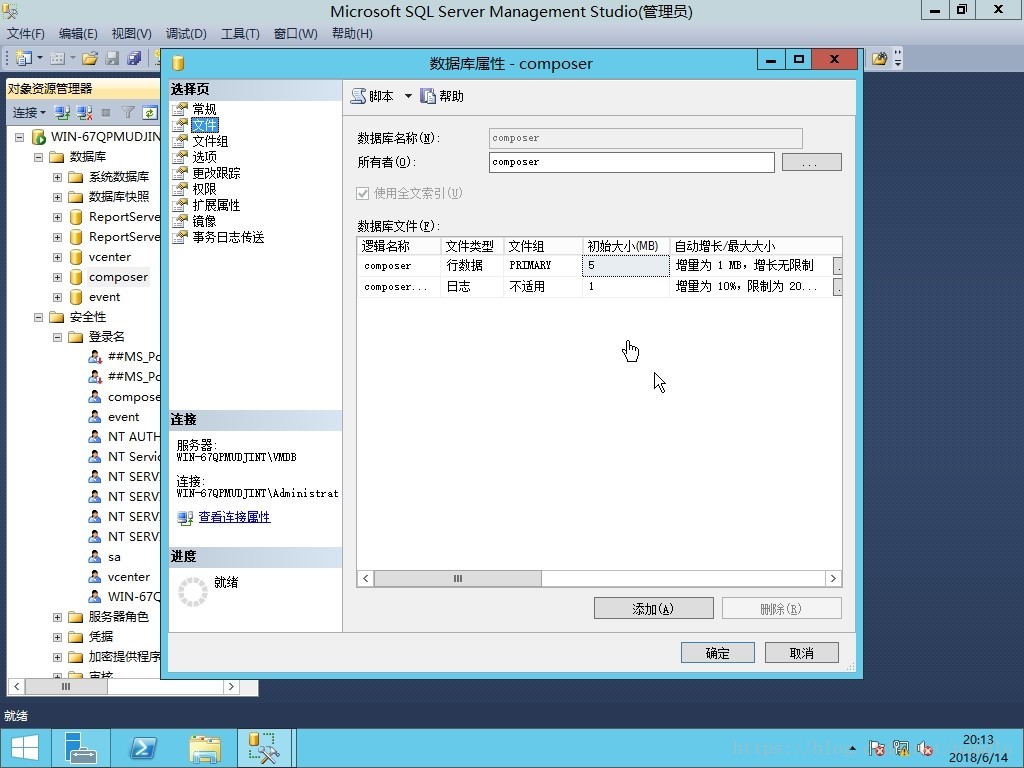The width and height of the screenshot is (1024, 768).
Task: Open the New Query dropdown arrow
Action: pos(40,58)
